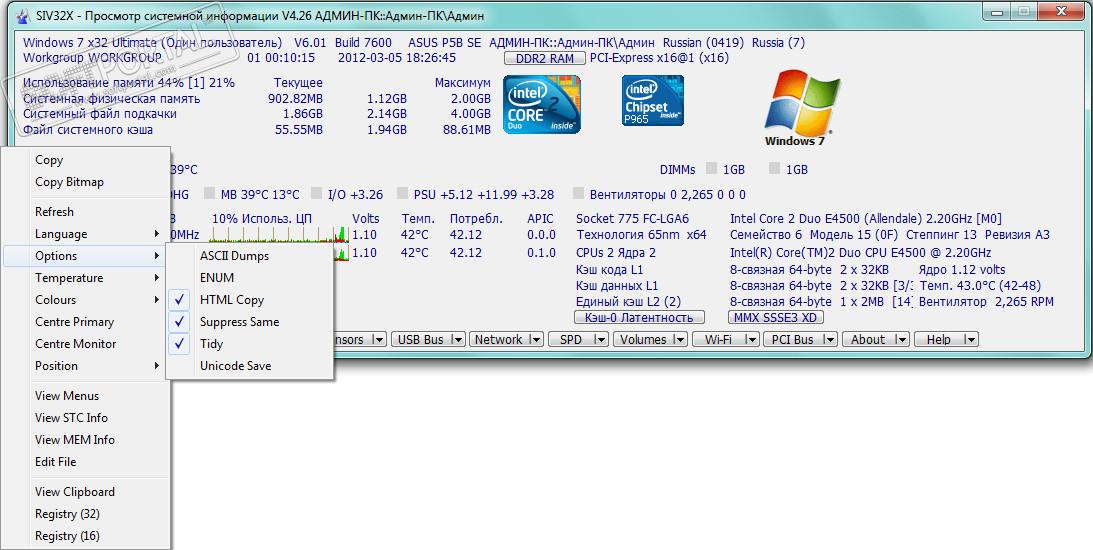Viewport: 1093px width, 550px height.
Task: Select Edit File menu entry
Action: pyautogui.click(x=86, y=461)
